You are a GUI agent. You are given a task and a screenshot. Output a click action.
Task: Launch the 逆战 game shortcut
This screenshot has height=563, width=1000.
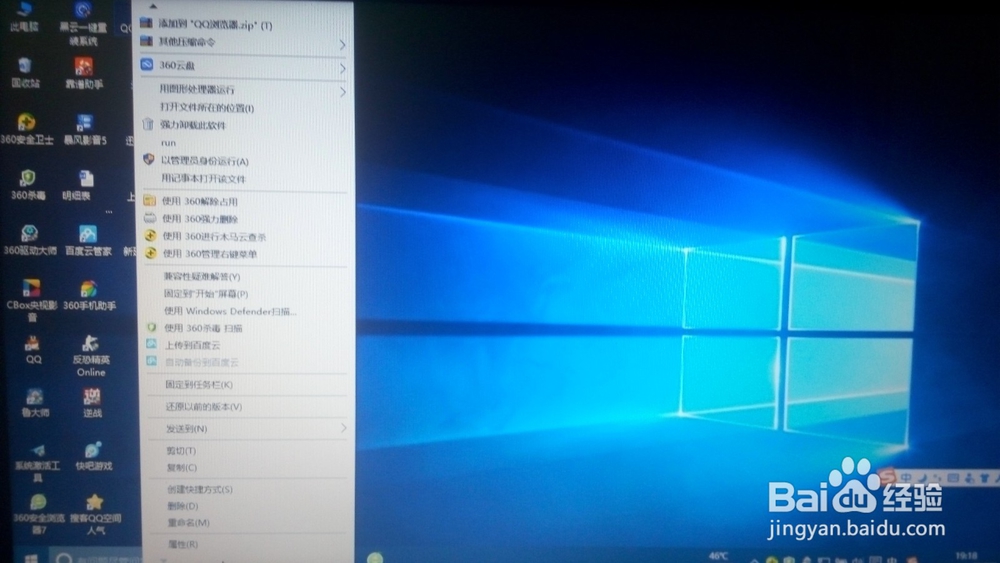[x=92, y=404]
